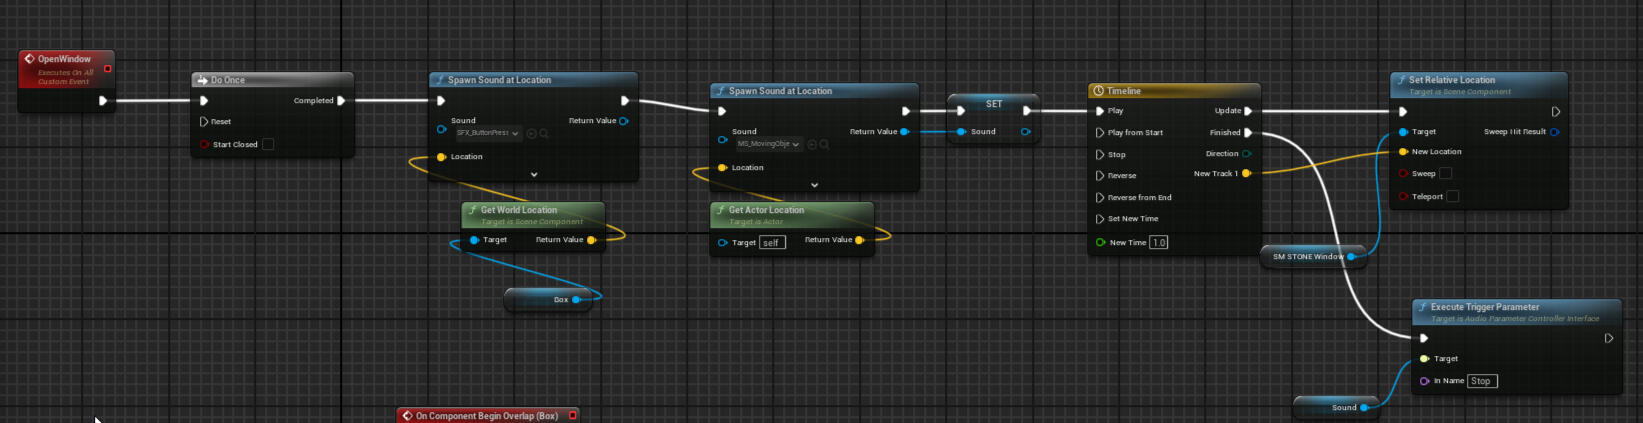Check the Teleport checkbox

pyautogui.click(x=1453, y=197)
